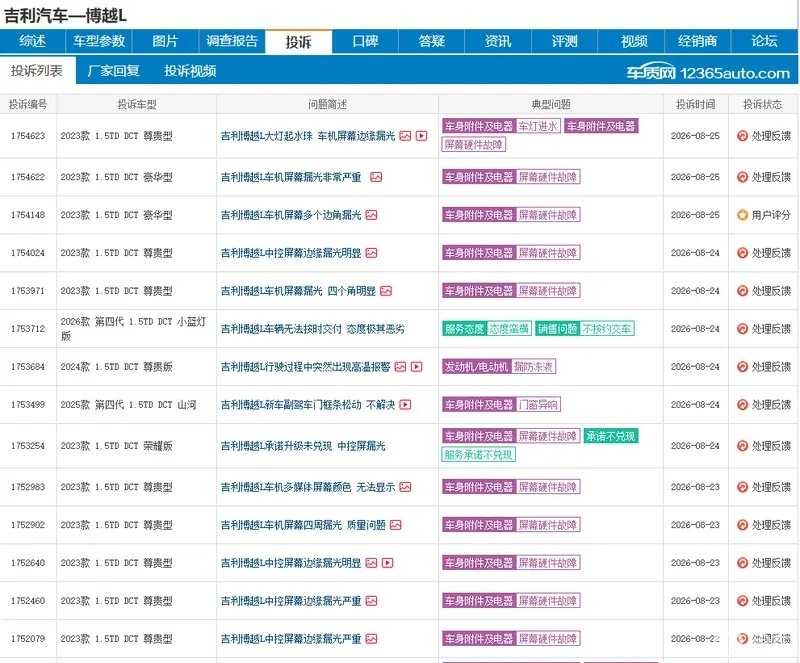Open image icon for complaint 1752902

click(396, 525)
